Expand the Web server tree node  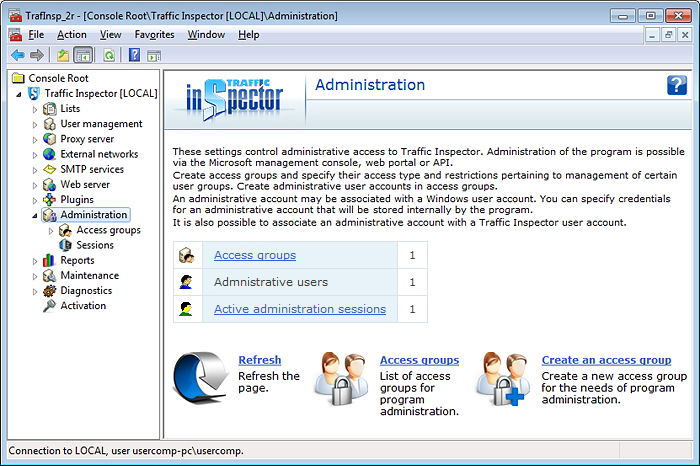(x=34, y=185)
